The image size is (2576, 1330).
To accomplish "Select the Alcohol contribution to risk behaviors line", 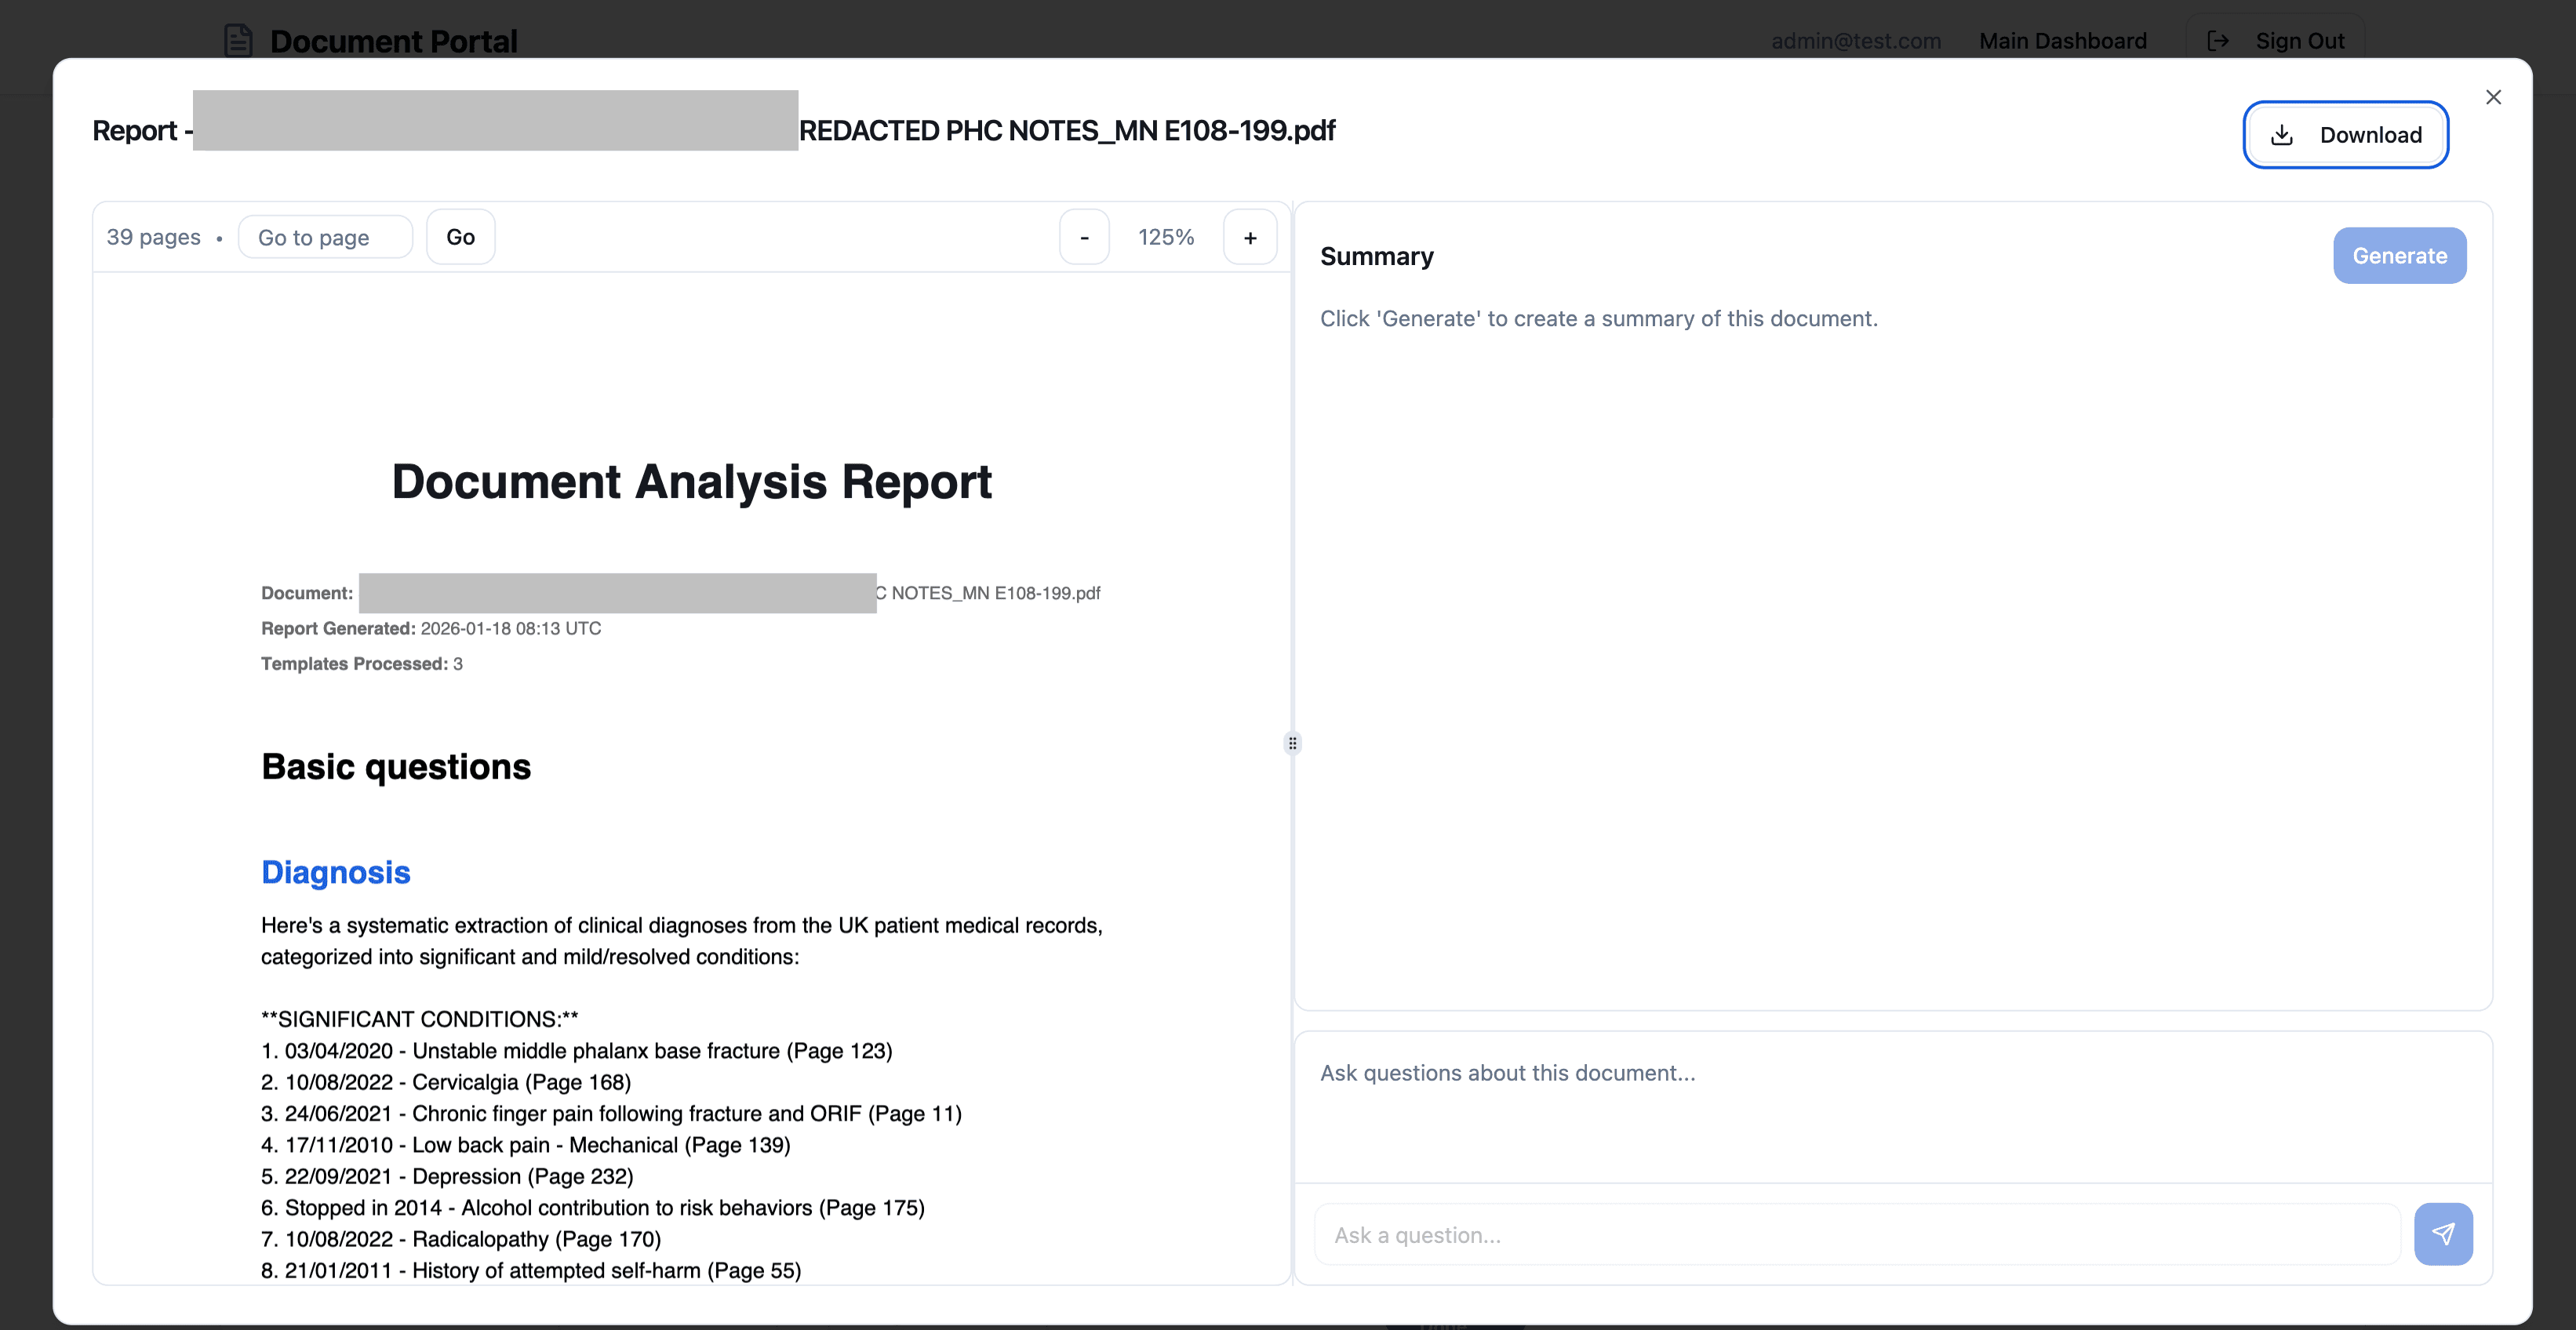I will [x=593, y=1208].
